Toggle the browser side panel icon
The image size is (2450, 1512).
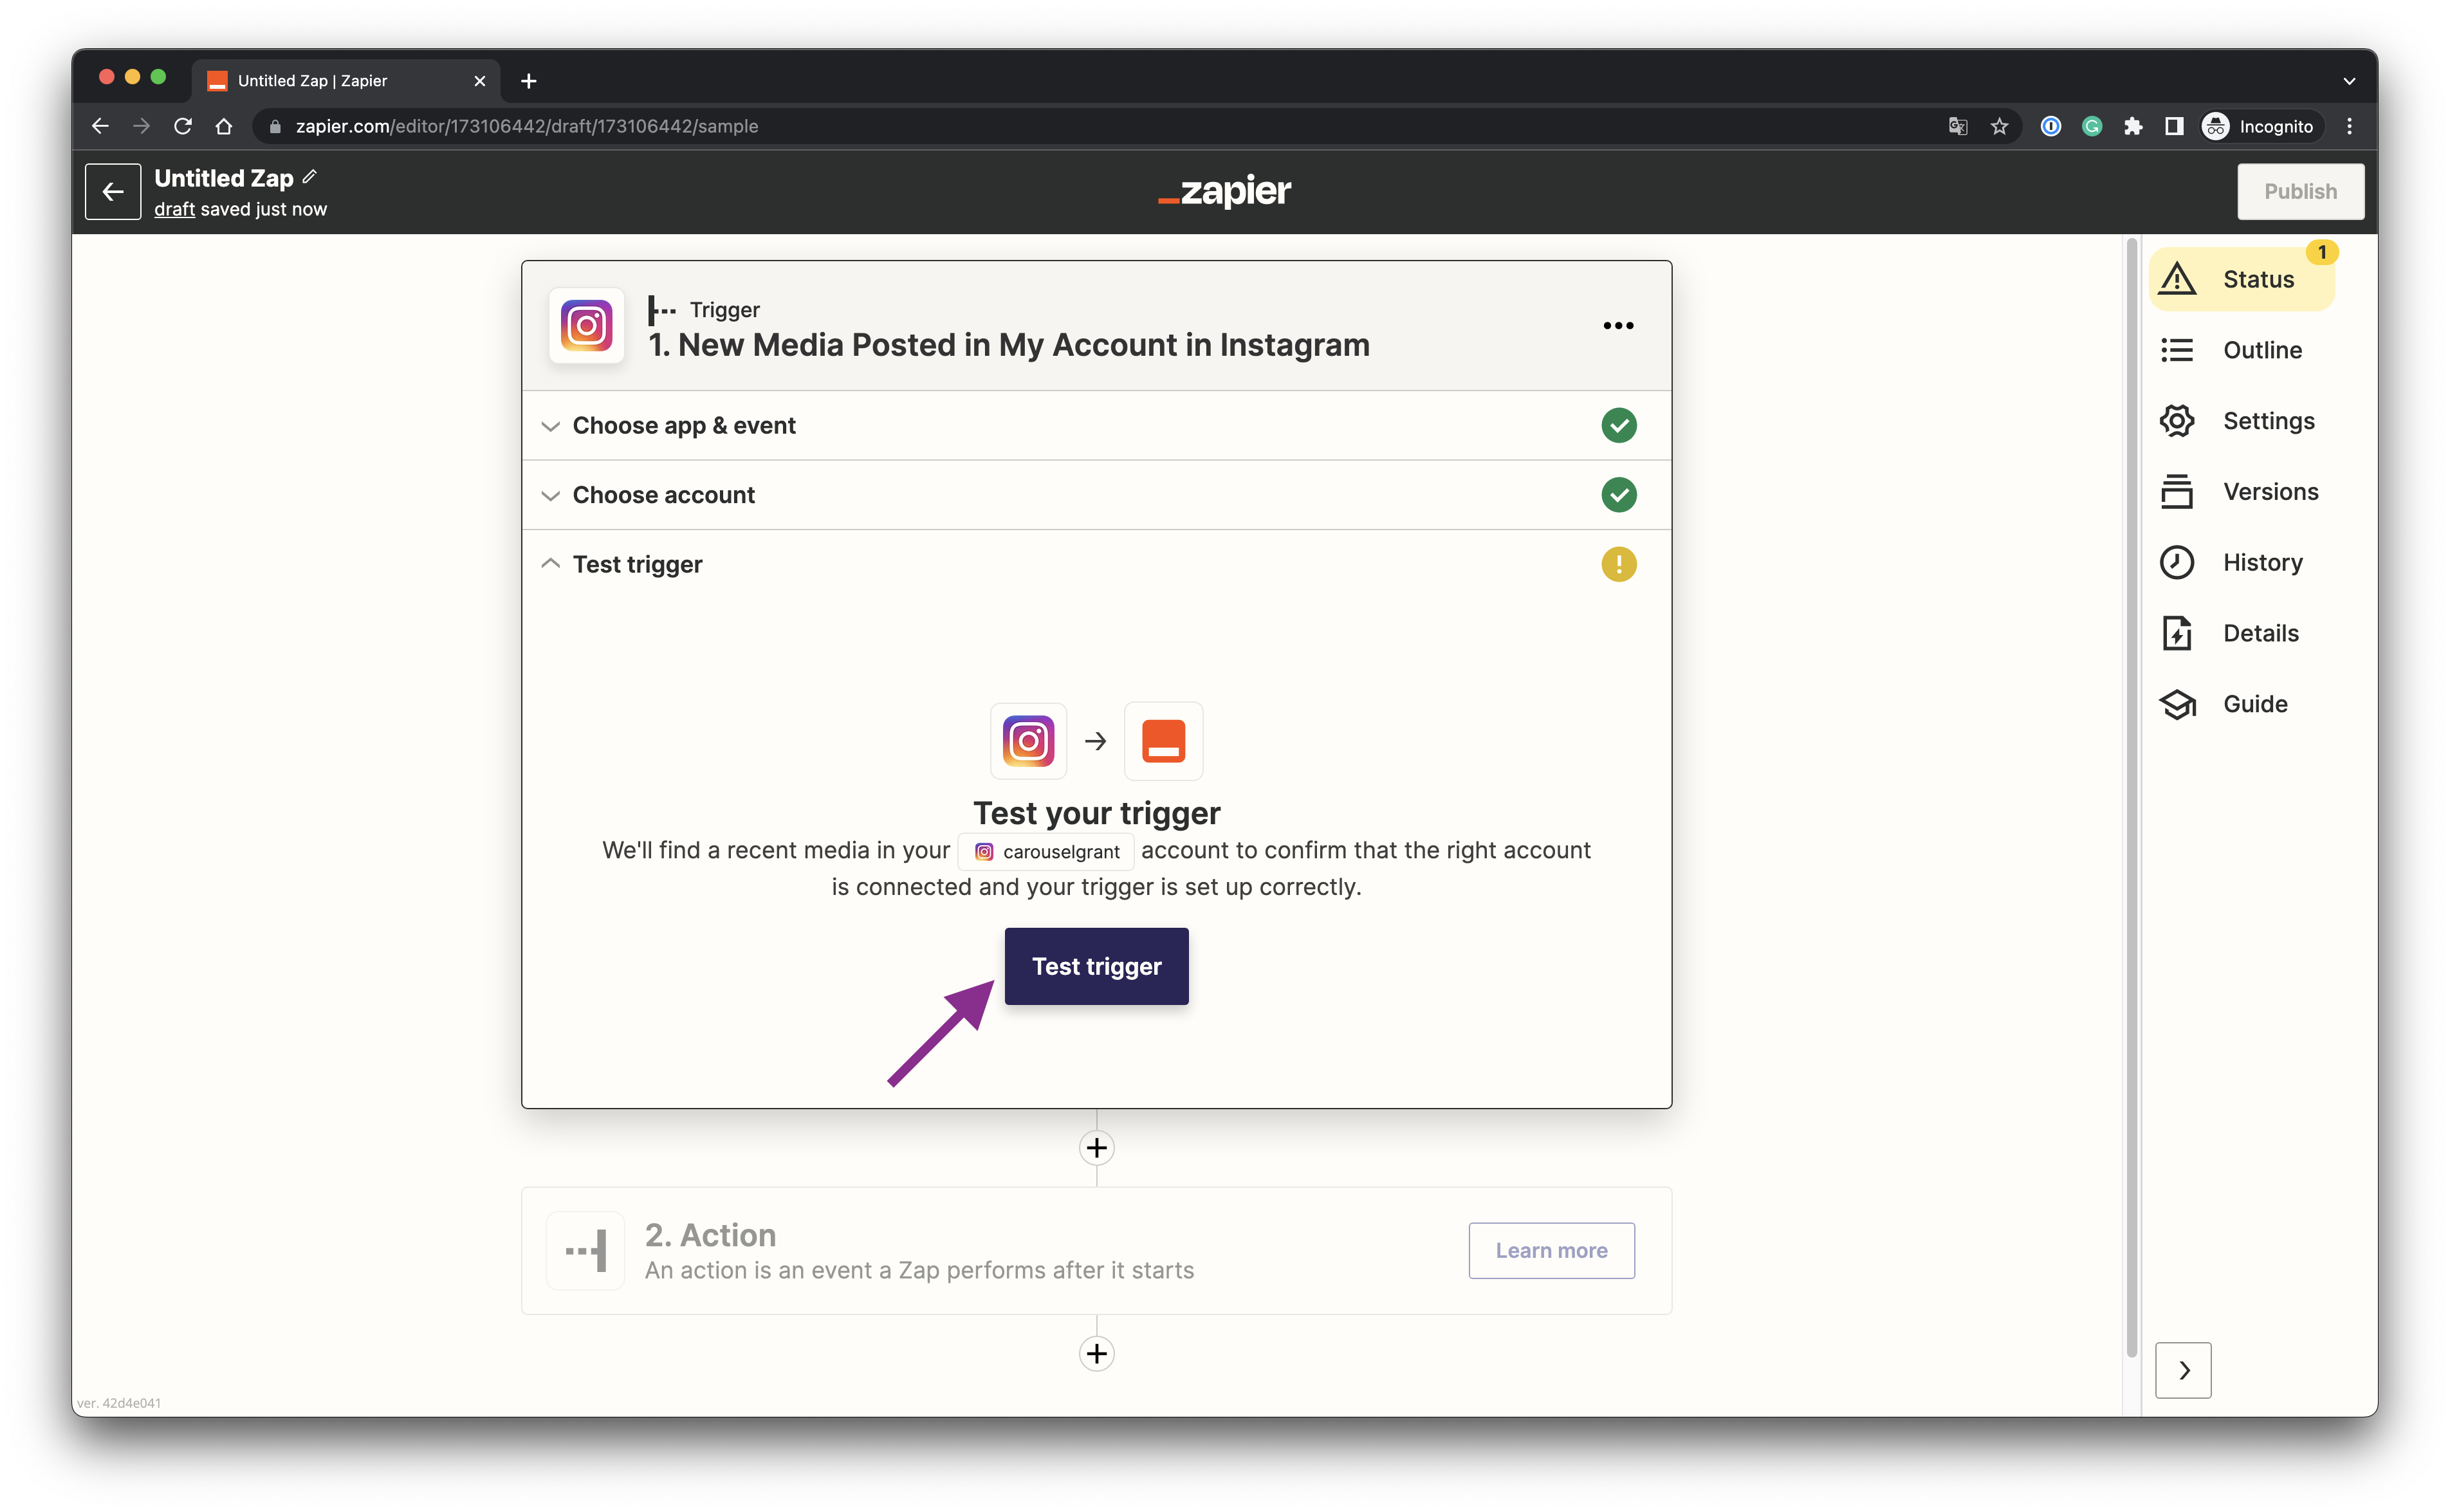click(x=2173, y=126)
